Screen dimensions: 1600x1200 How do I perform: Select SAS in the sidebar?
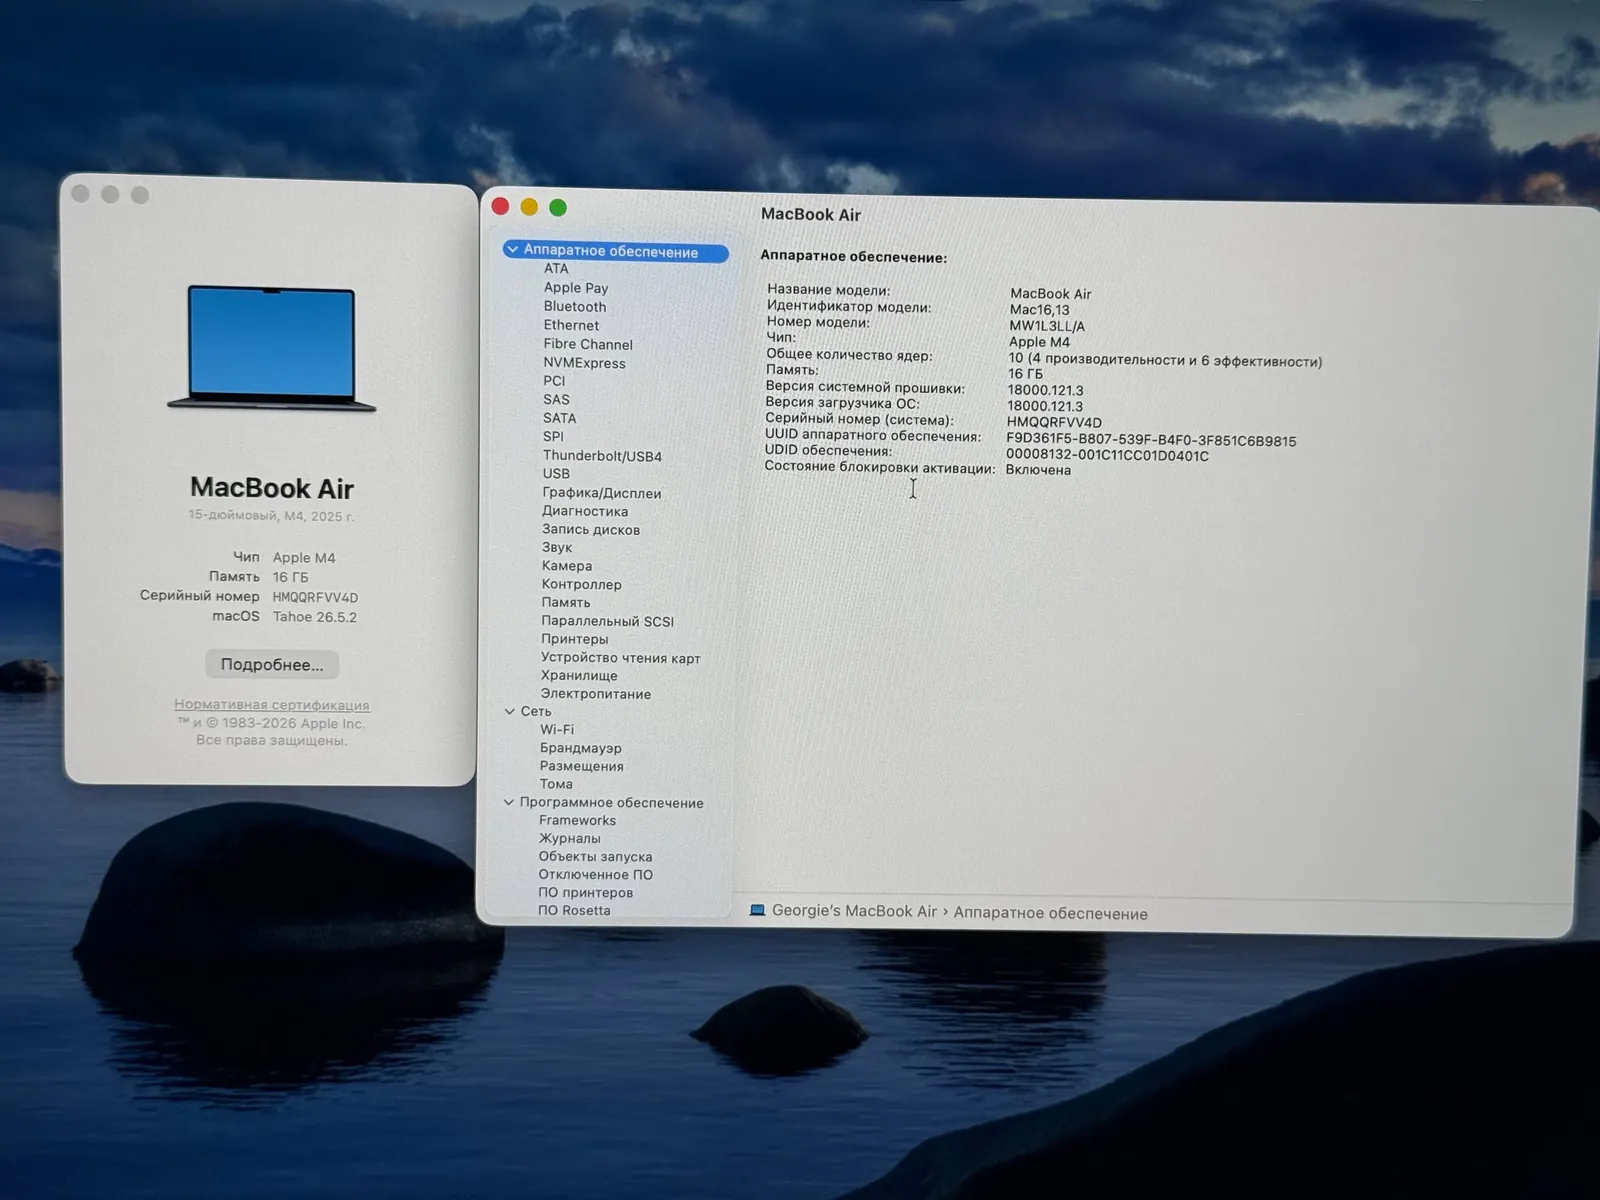[556, 399]
